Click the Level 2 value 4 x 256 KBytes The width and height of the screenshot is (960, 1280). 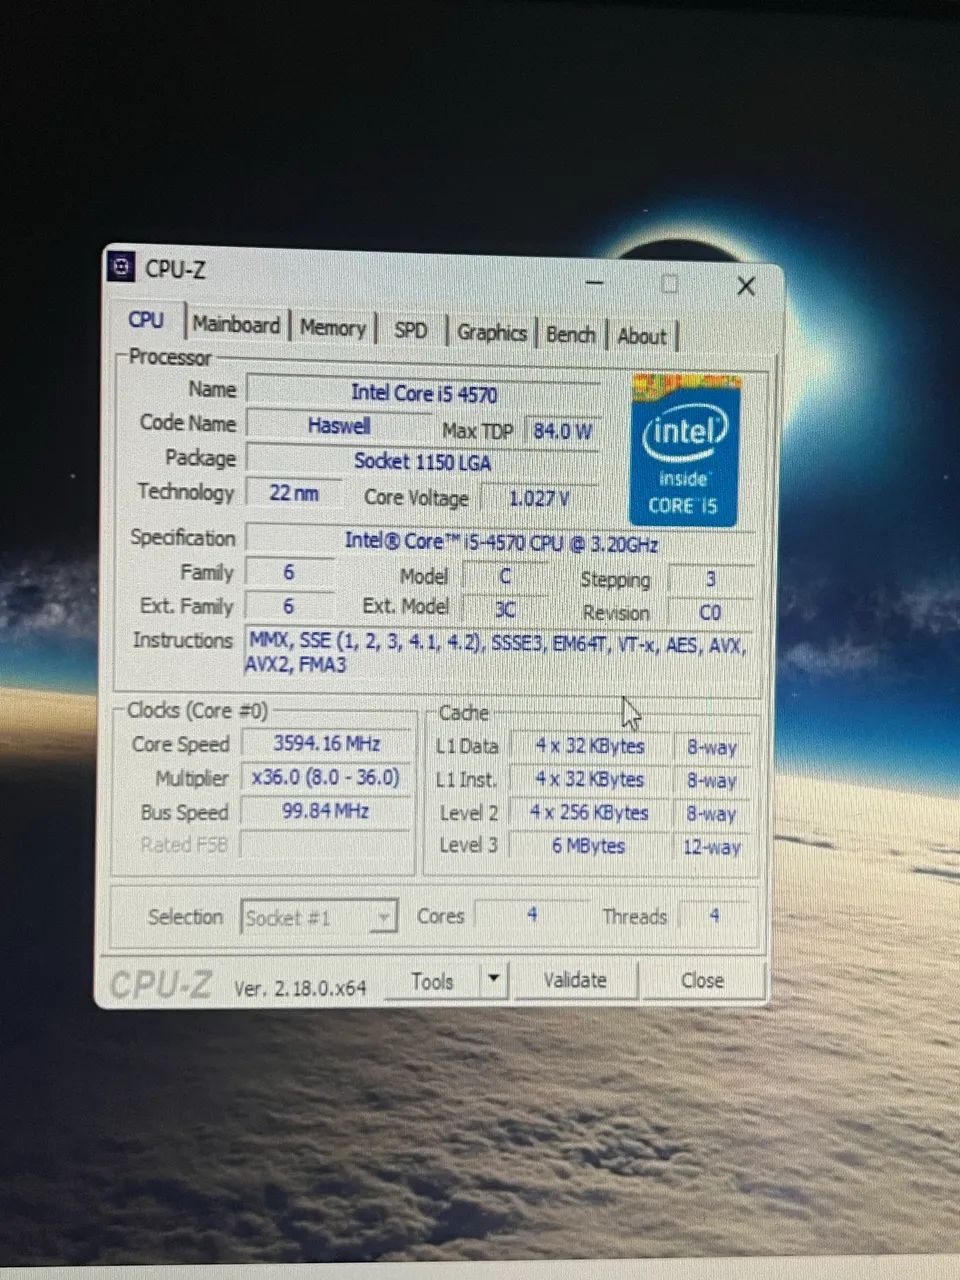point(590,813)
